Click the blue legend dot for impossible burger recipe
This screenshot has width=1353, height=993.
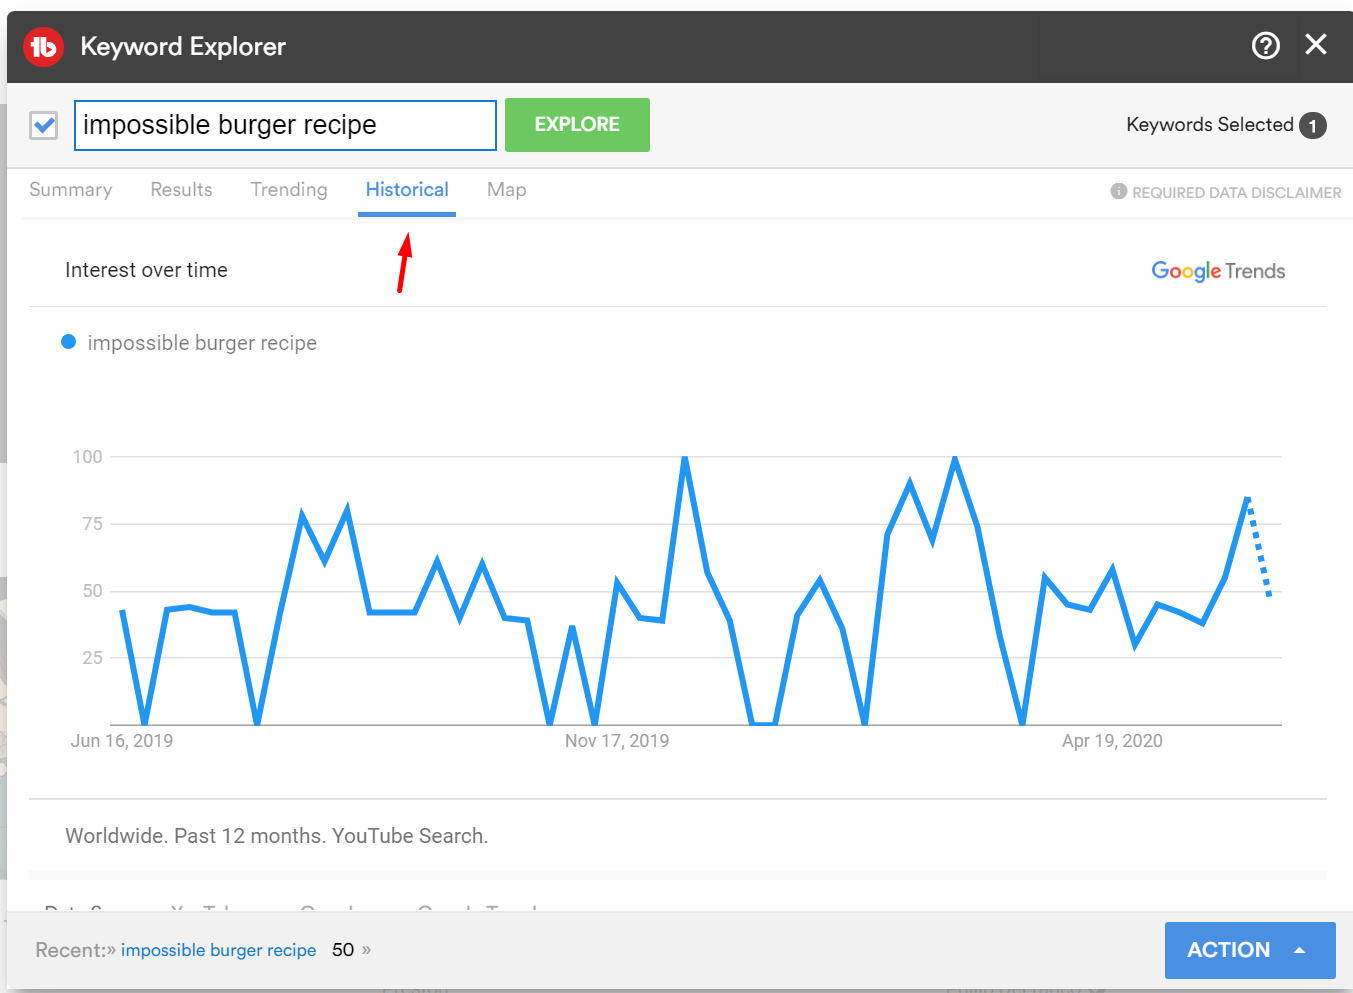pos(69,342)
